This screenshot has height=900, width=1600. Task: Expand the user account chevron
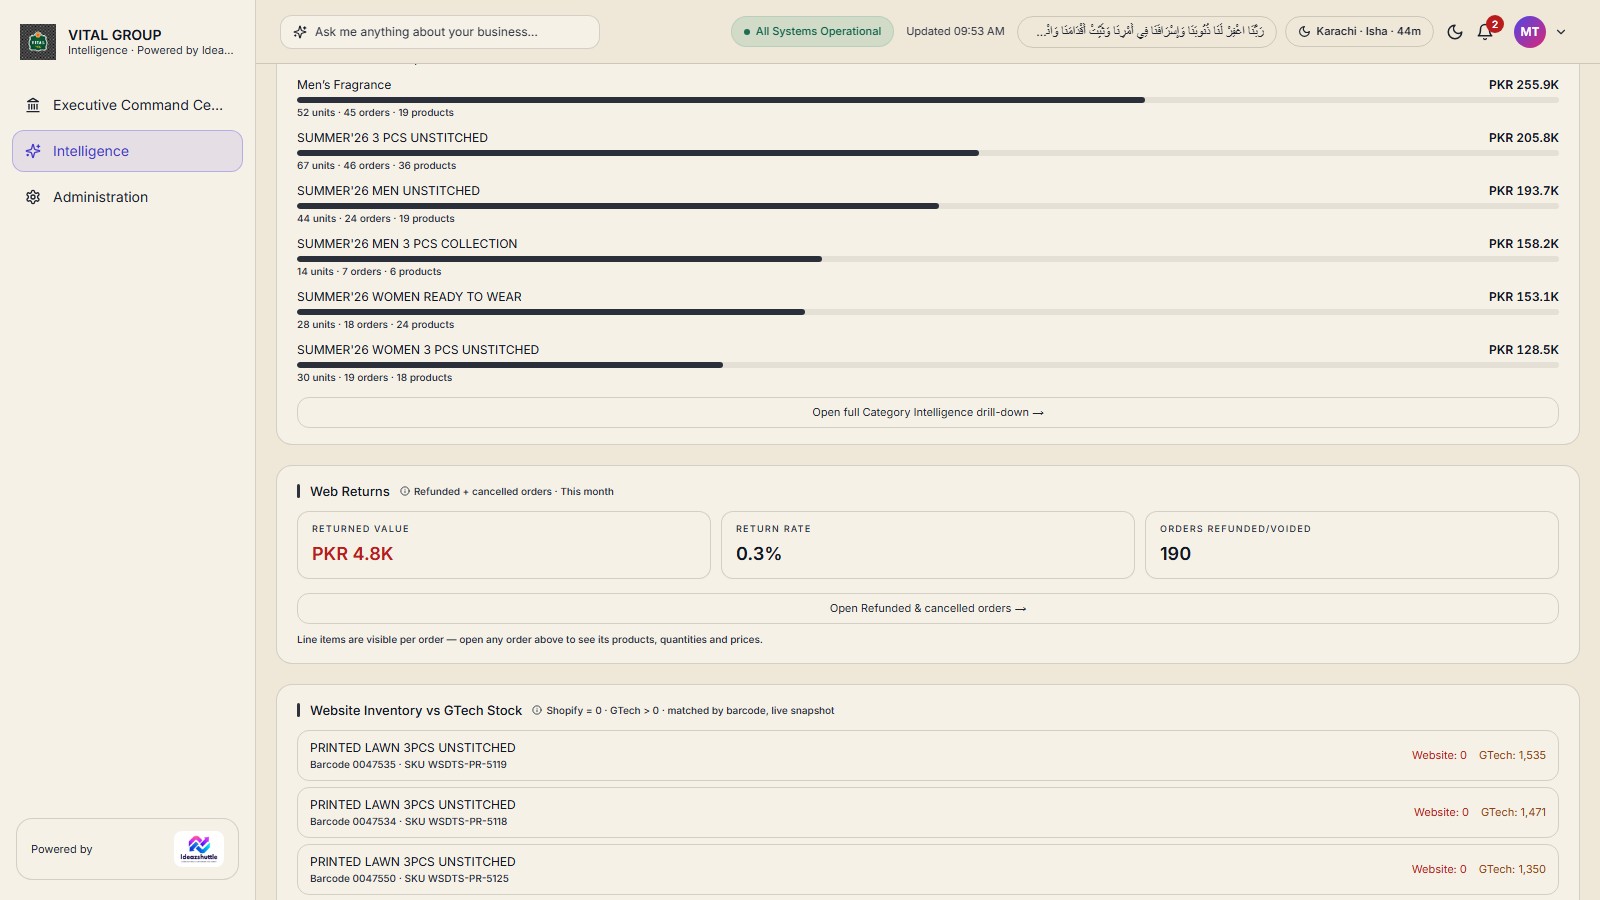pos(1561,32)
